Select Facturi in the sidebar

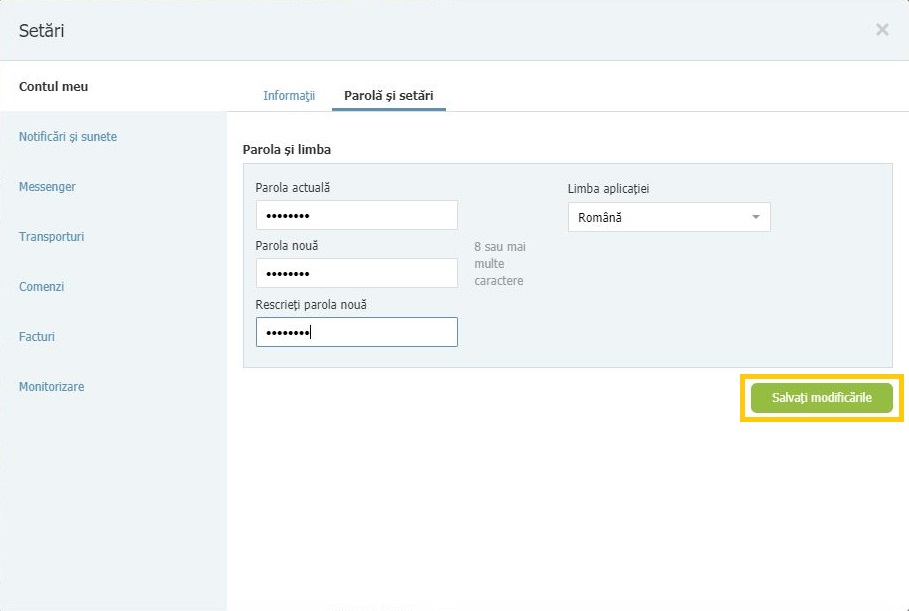[37, 336]
